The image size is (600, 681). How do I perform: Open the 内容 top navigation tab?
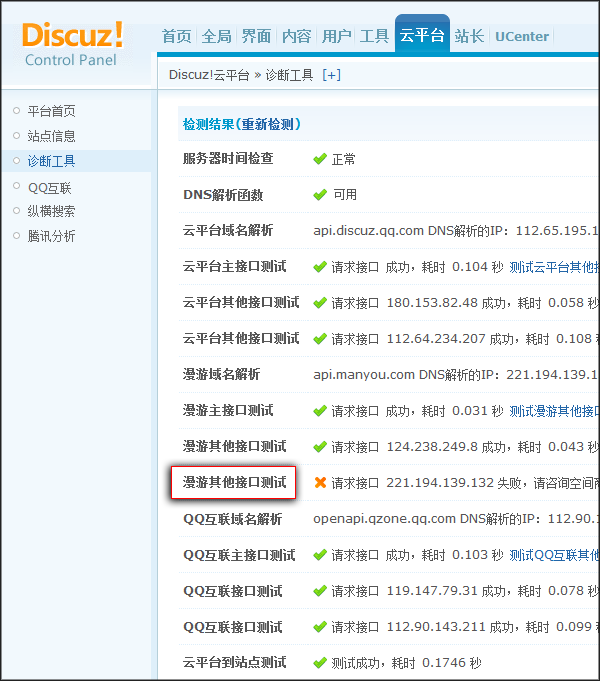[296, 36]
